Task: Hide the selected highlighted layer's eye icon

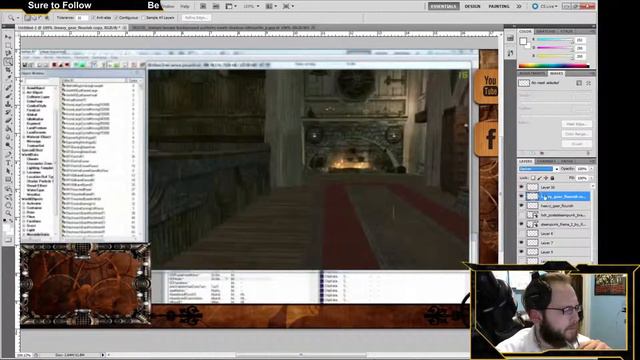Action: pyautogui.click(x=521, y=196)
